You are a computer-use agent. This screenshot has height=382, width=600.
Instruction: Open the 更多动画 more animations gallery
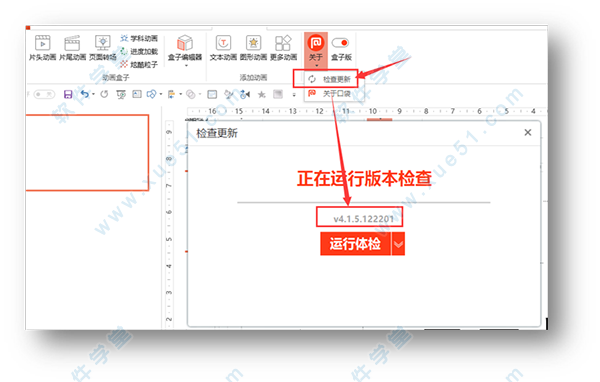tap(284, 48)
